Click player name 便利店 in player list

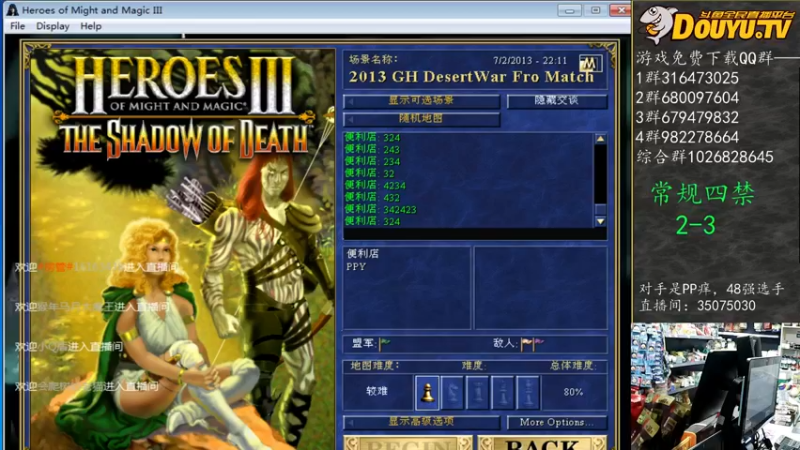363,254
